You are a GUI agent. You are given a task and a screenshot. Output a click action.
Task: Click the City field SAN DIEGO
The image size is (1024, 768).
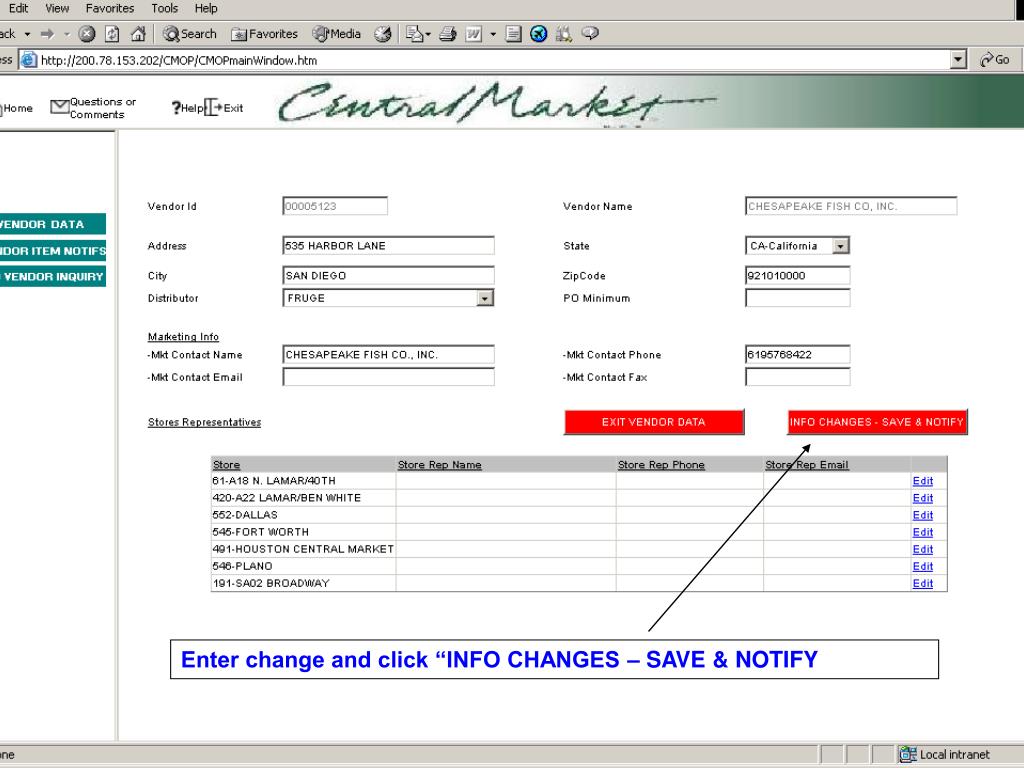389,276
